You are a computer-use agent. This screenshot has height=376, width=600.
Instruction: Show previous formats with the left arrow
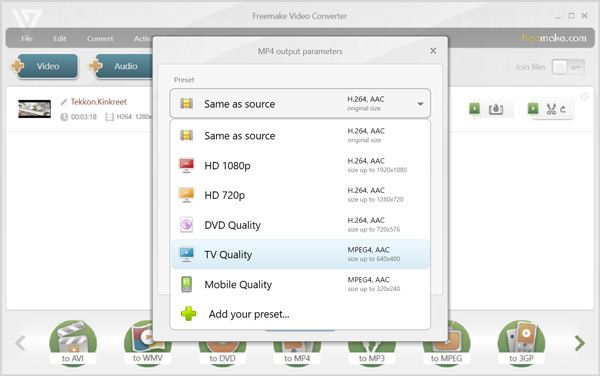point(20,343)
